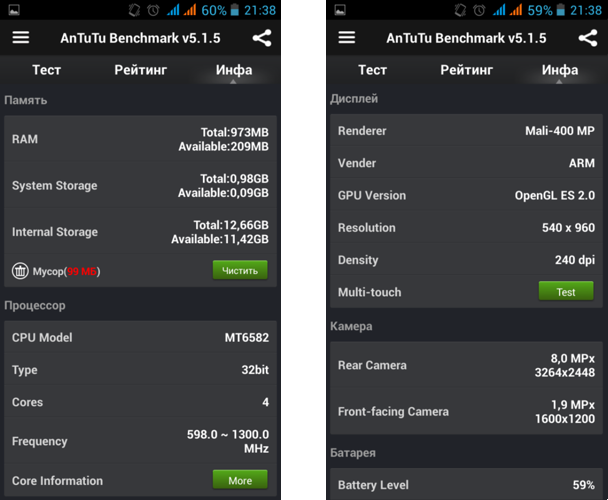
Task: Tap Батарея section header
Action: tap(353, 453)
